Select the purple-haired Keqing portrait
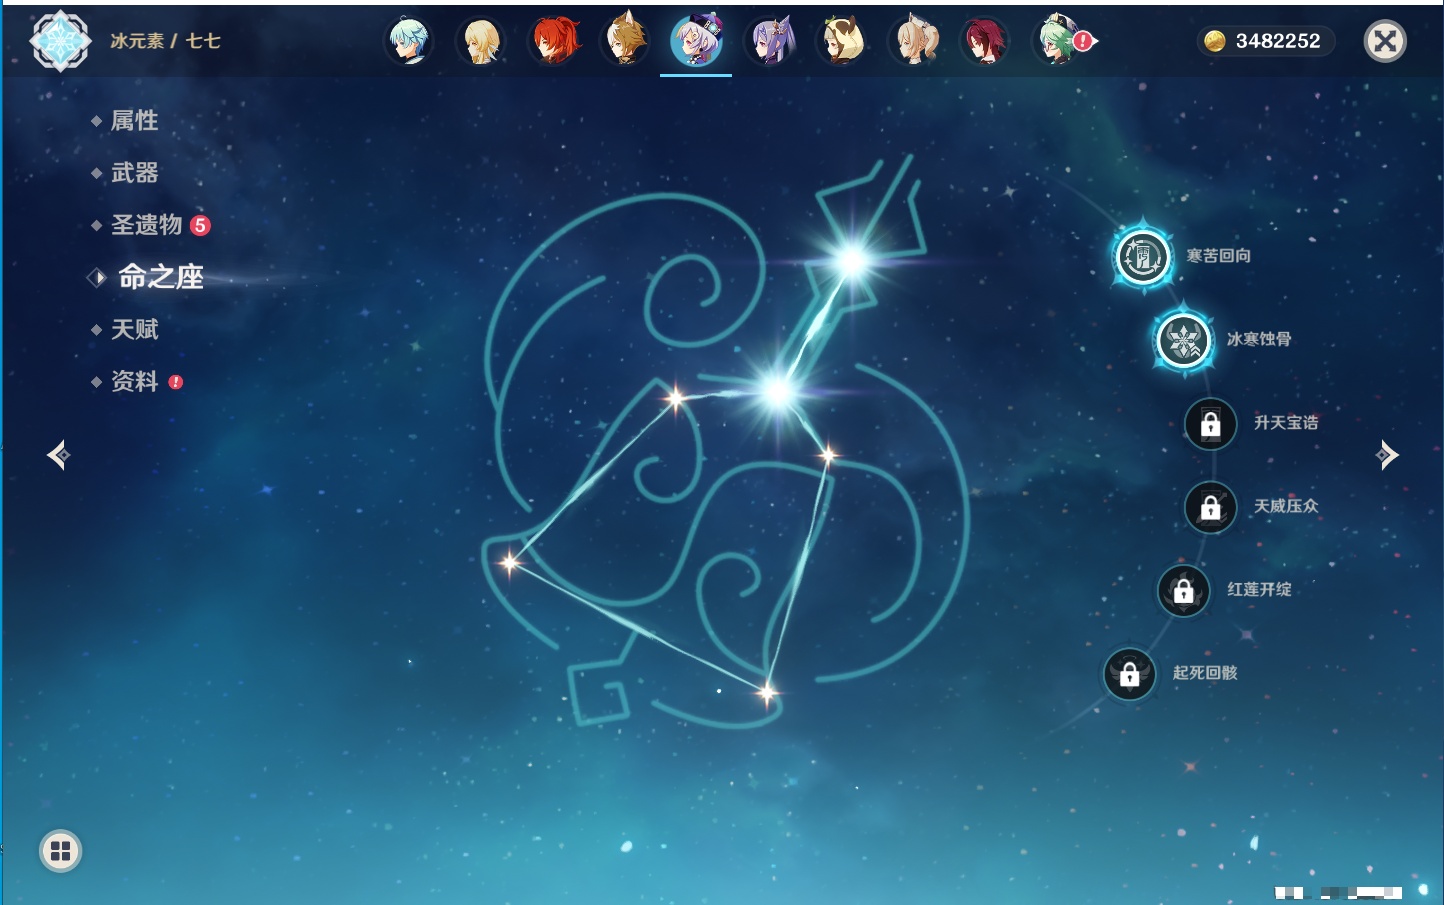This screenshot has height=905, width=1444. point(770,41)
